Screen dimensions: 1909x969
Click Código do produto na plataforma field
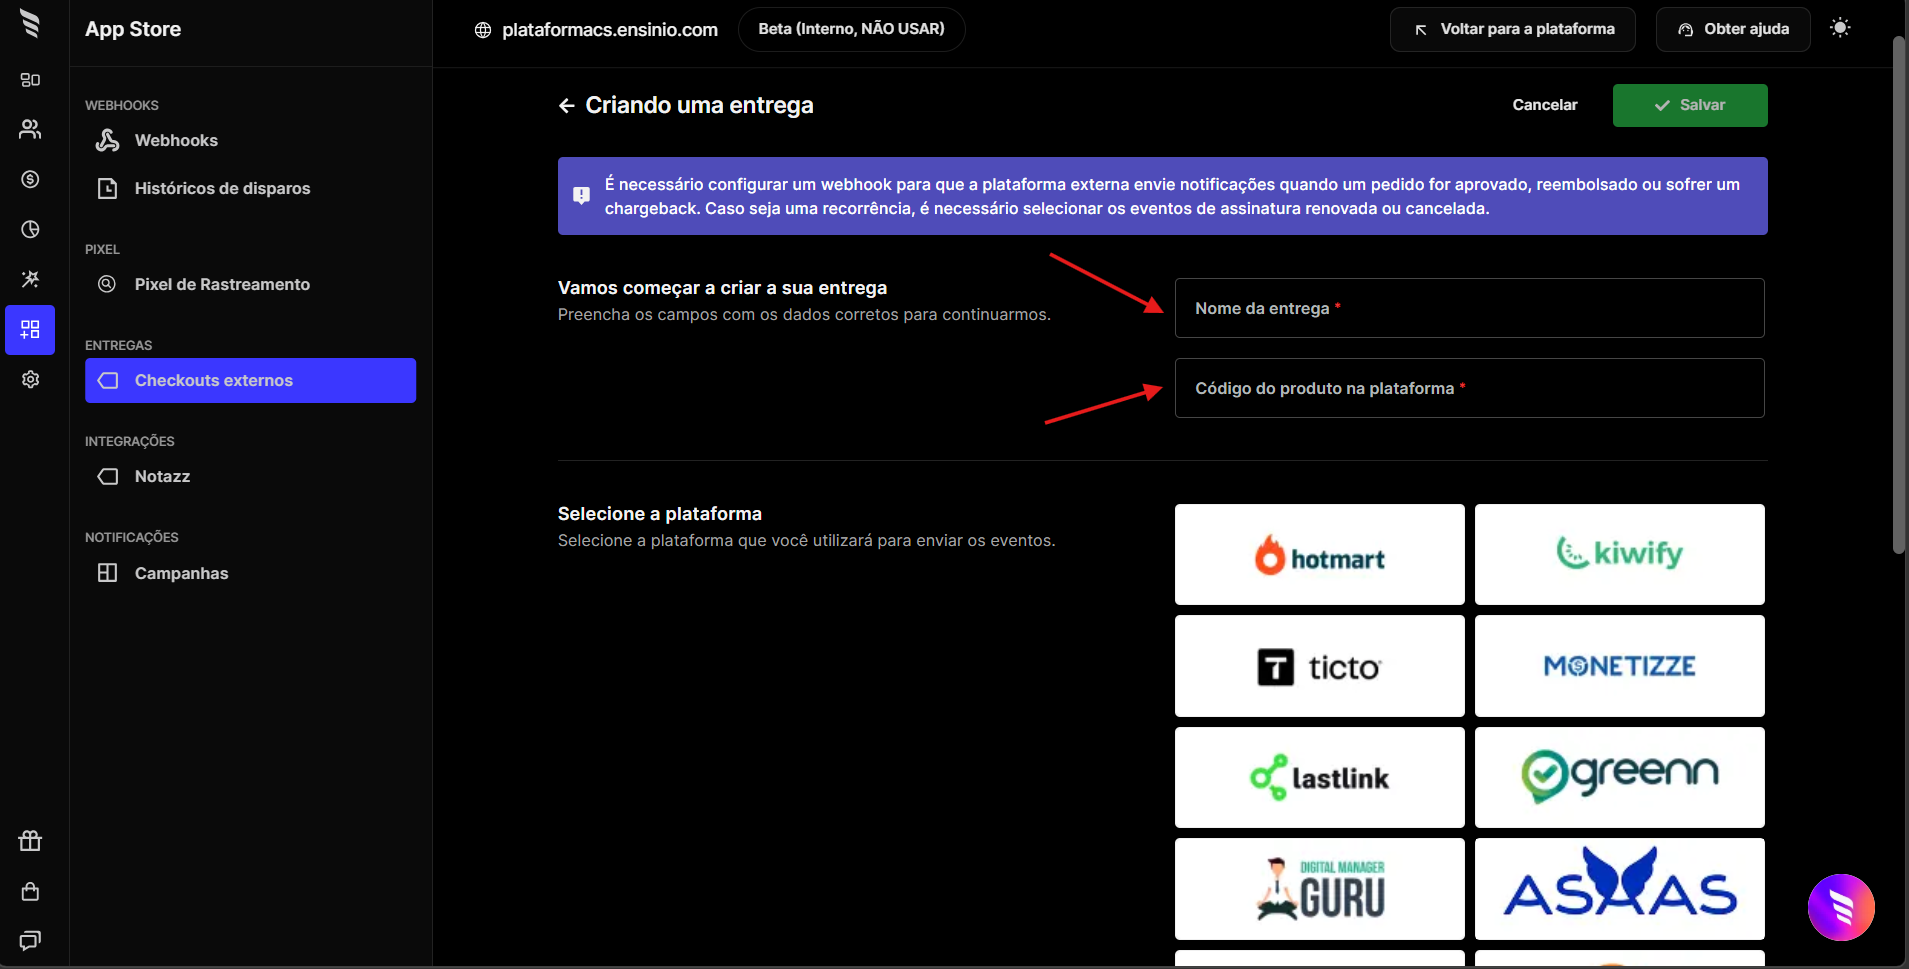click(x=1468, y=388)
